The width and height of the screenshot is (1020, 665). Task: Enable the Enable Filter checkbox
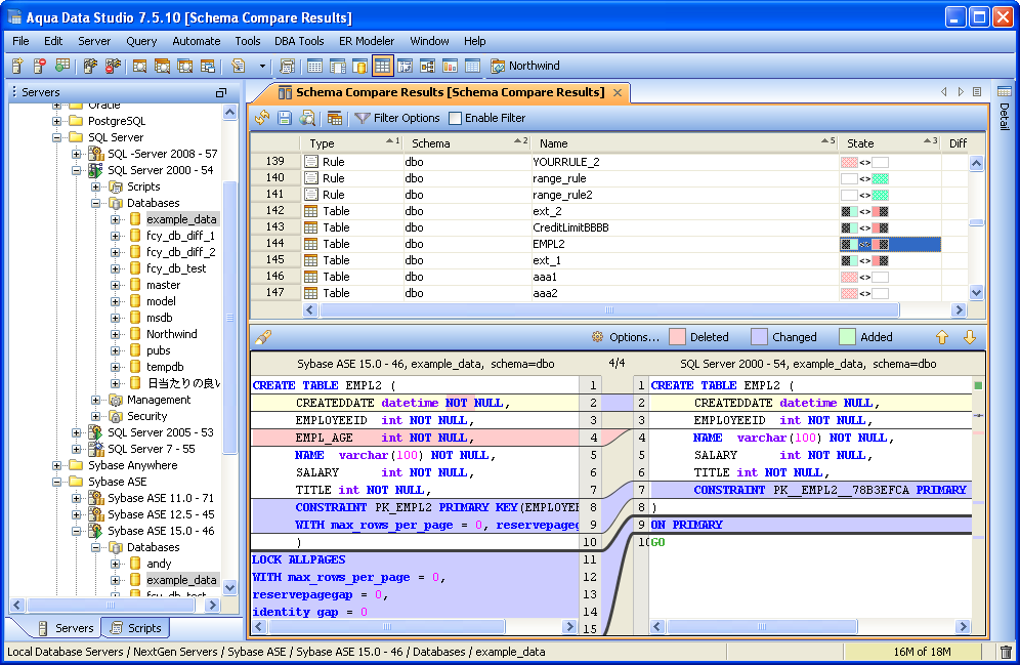click(456, 118)
